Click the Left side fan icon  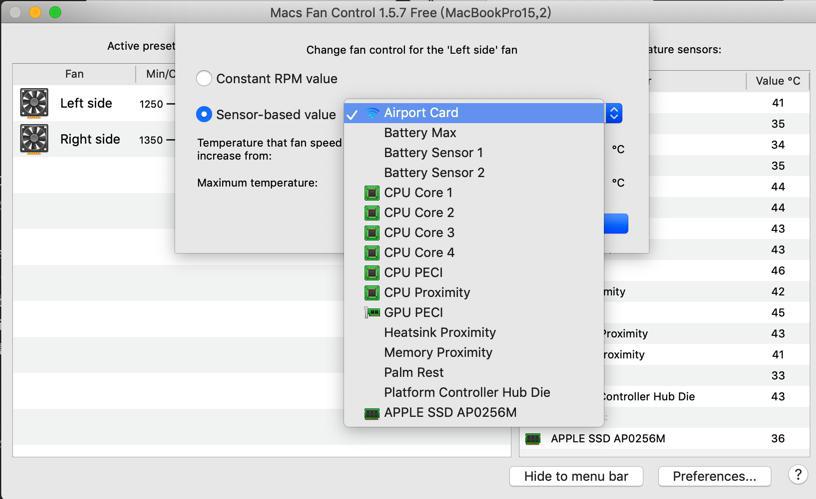(34, 103)
